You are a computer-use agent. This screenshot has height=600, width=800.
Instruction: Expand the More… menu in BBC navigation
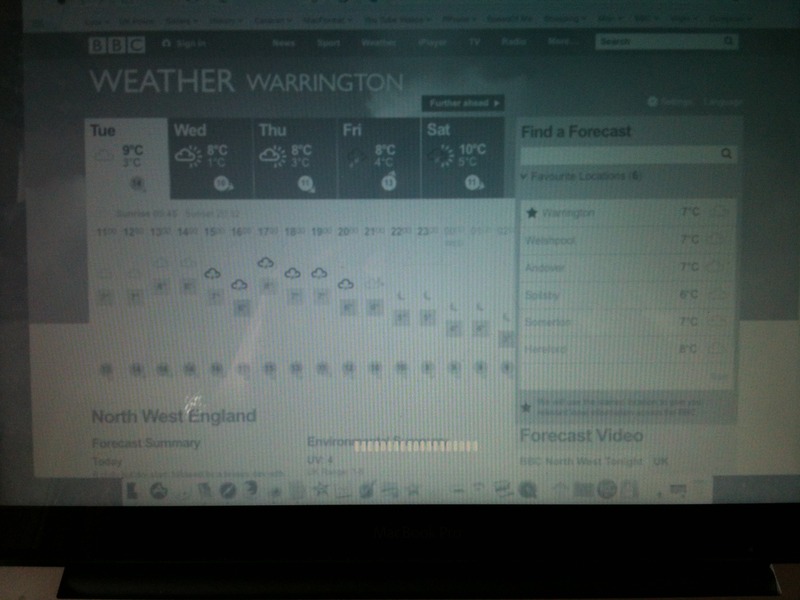pos(561,41)
